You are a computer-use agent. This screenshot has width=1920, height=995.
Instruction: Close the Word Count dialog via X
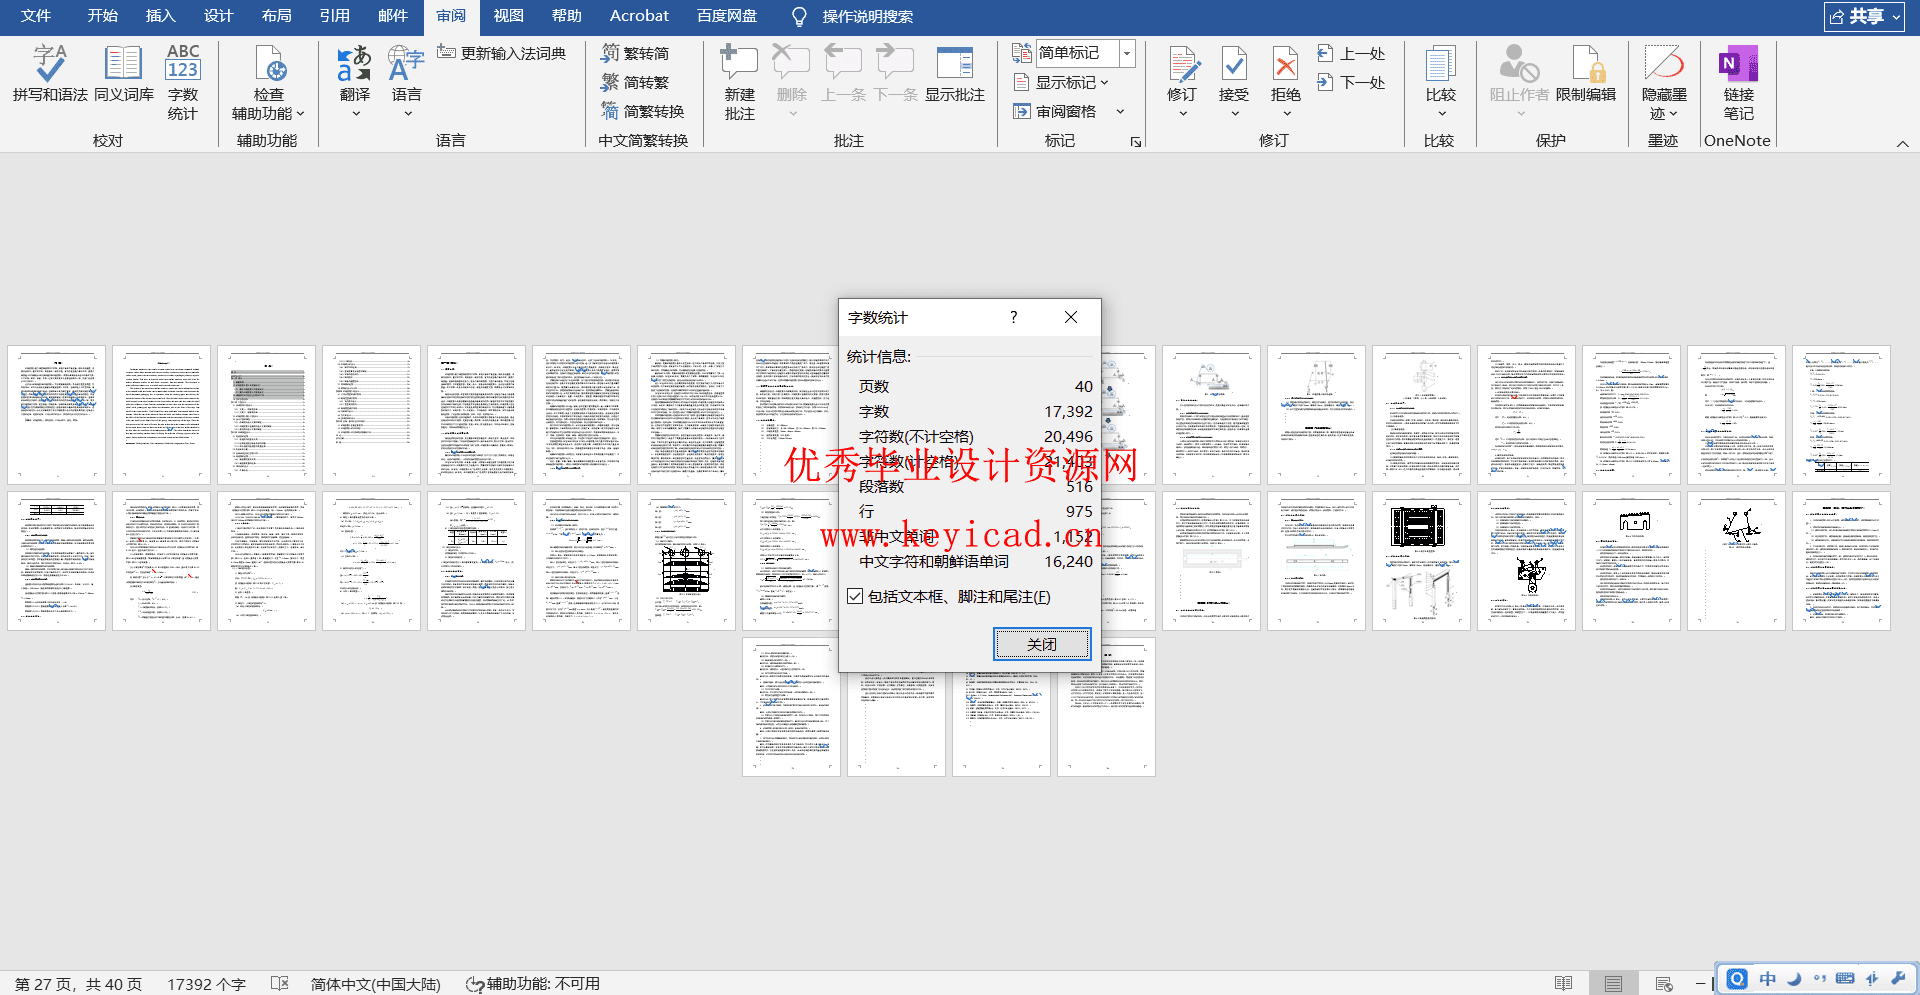pyautogui.click(x=1071, y=317)
